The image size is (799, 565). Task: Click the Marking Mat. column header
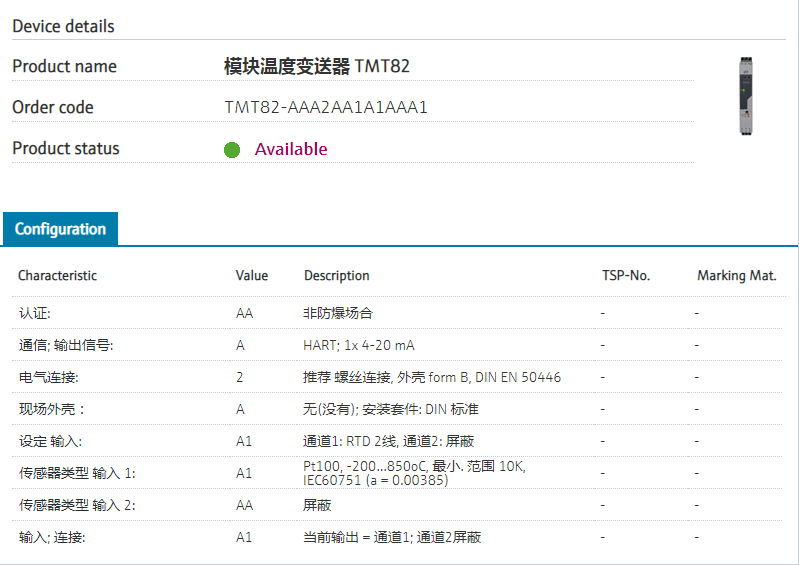(737, 276)
